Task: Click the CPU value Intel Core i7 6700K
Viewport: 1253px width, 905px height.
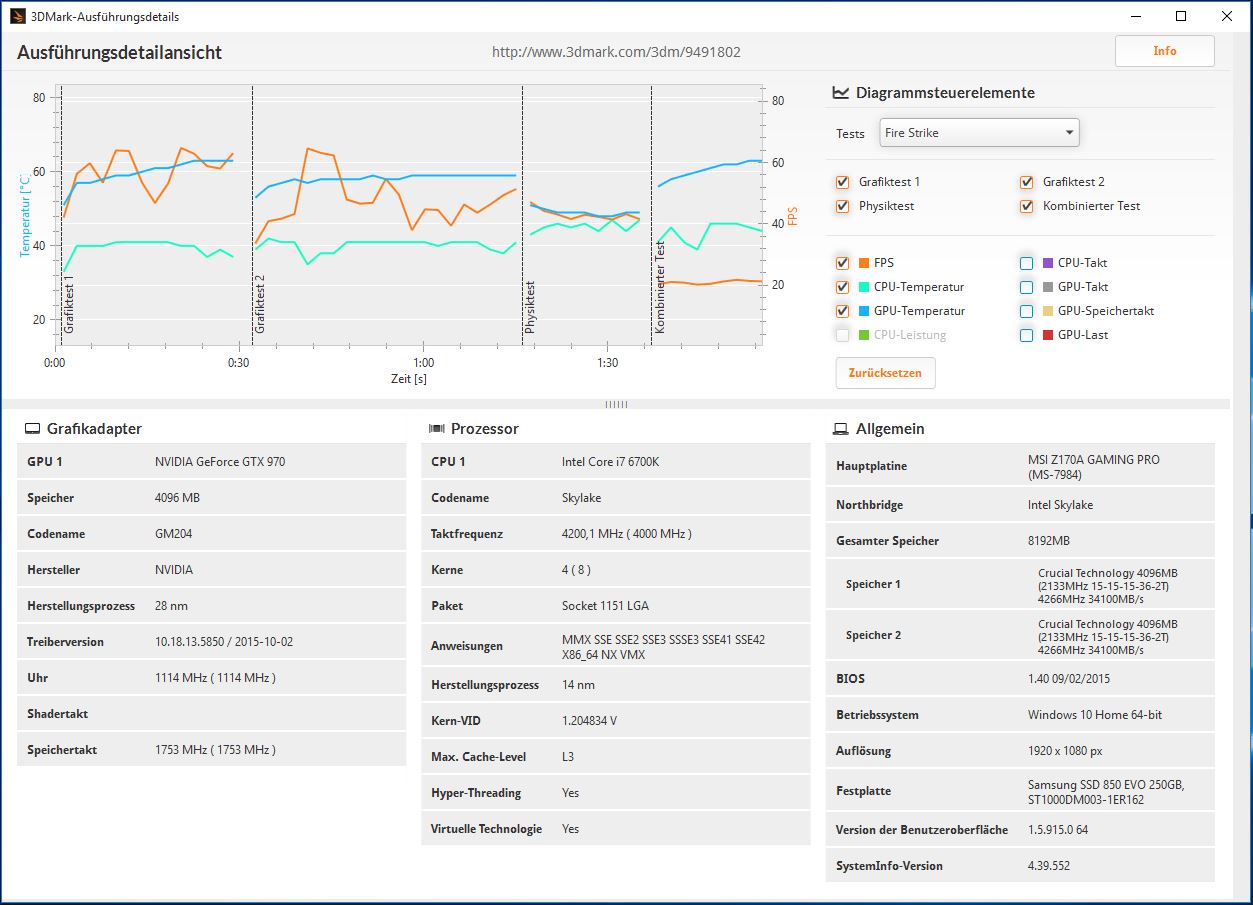Action: (x=611, y=462)
